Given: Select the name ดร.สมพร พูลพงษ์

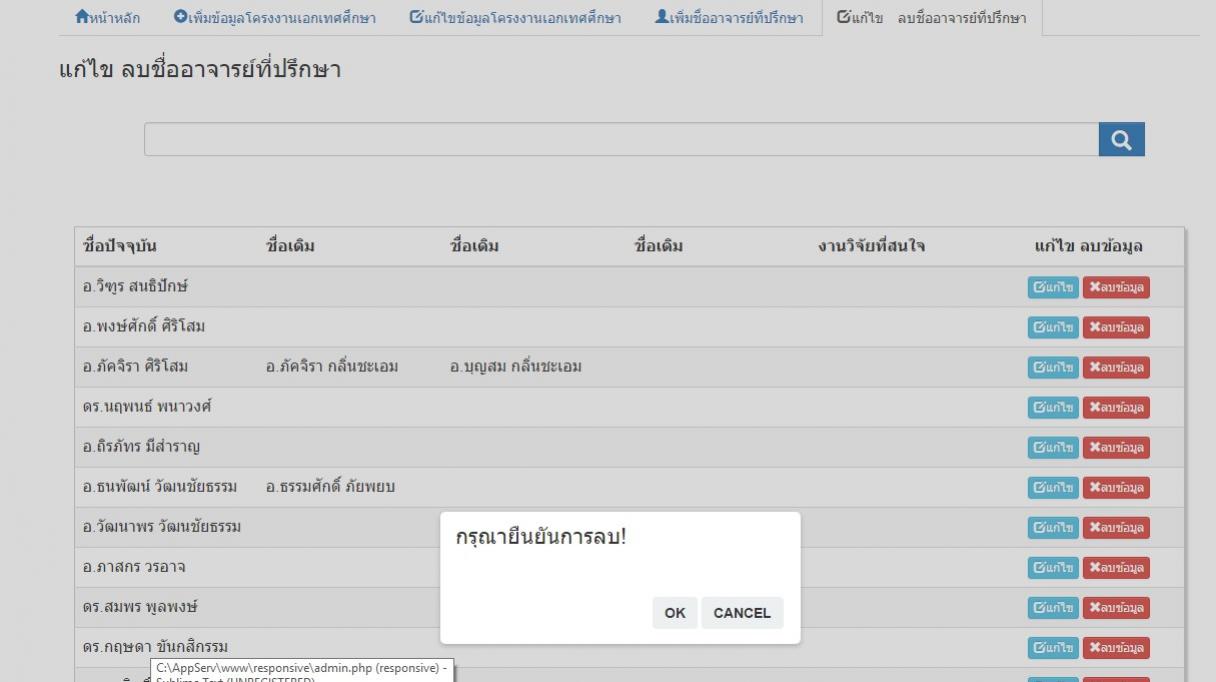Looking at the screenshot, I should 140,607.
